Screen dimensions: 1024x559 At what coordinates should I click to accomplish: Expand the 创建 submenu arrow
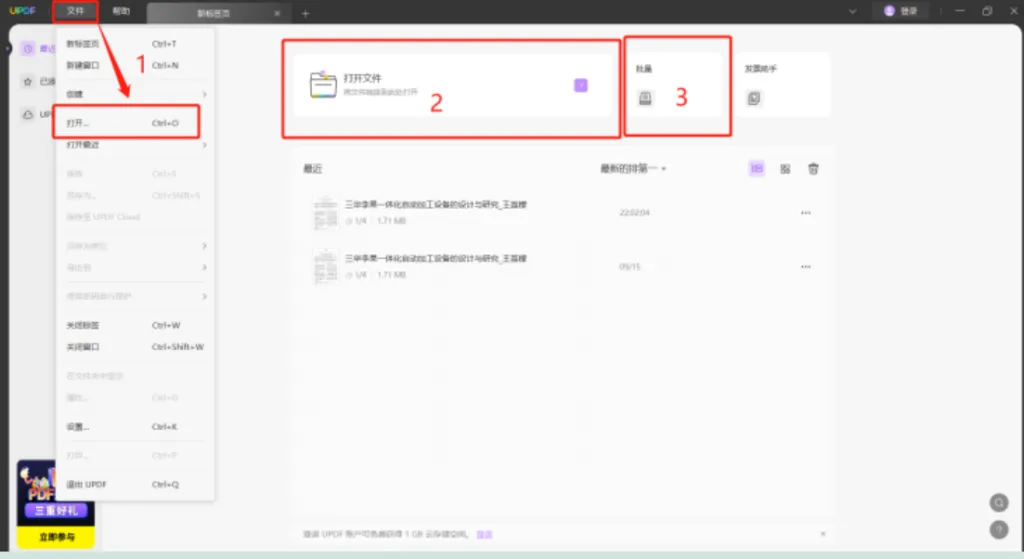point(204,94)
